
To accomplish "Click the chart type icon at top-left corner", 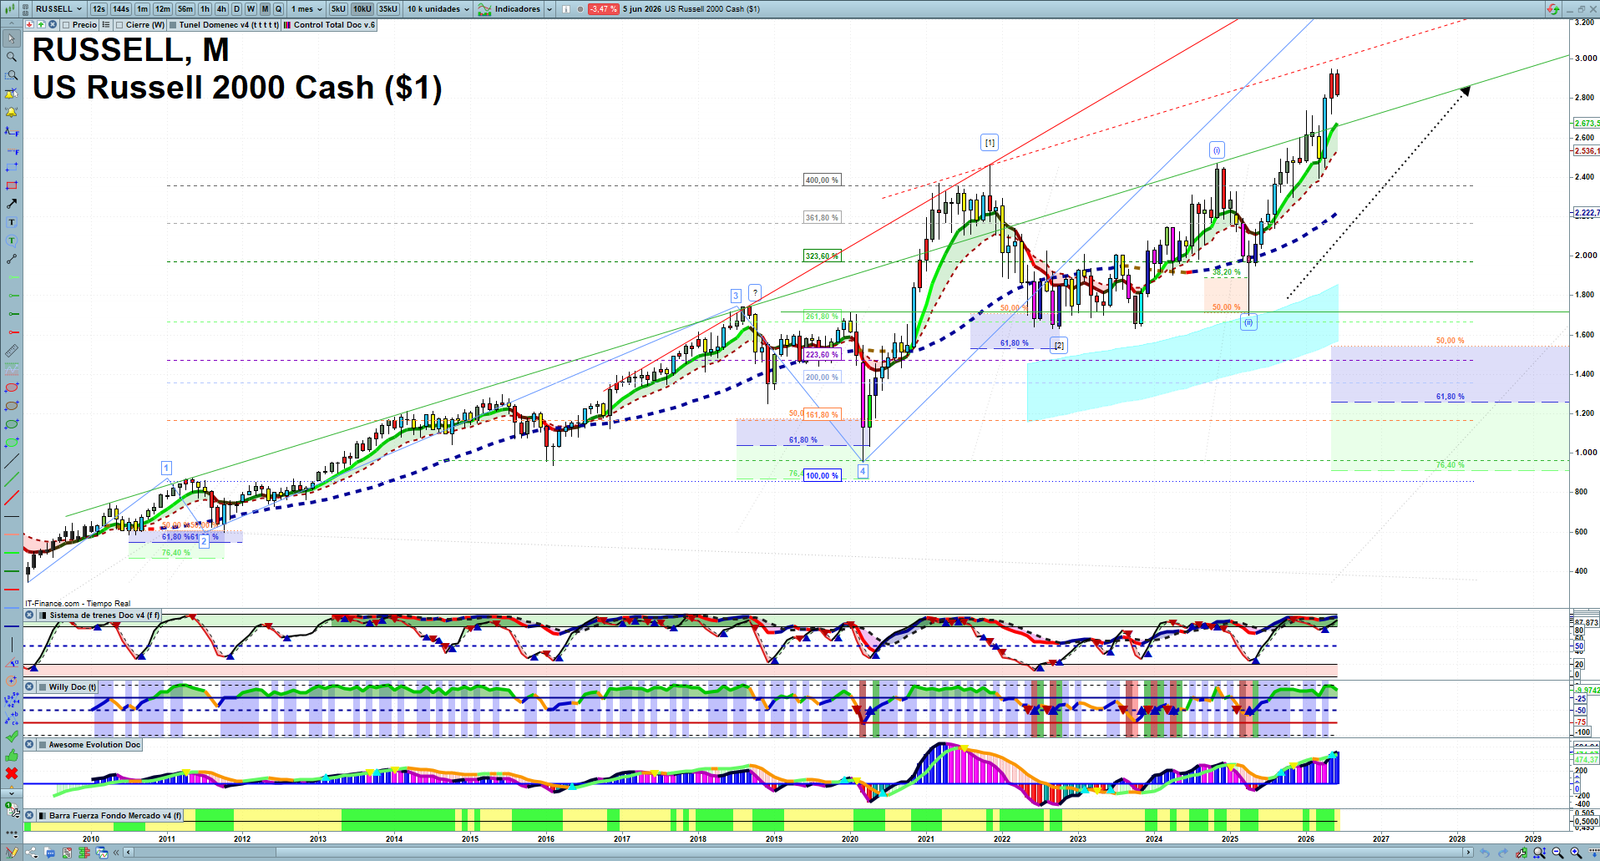I will 9,9.
